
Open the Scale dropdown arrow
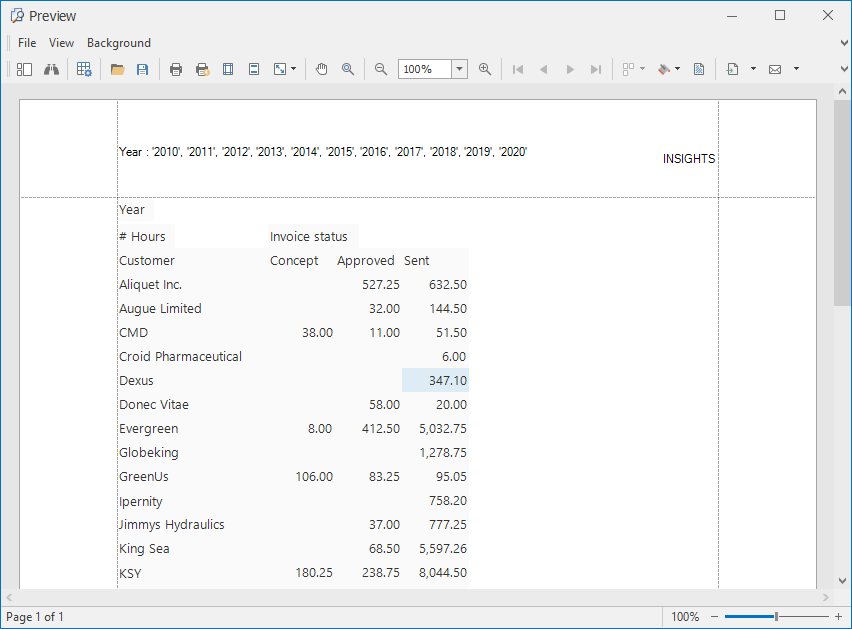click(x=293, y=69)
